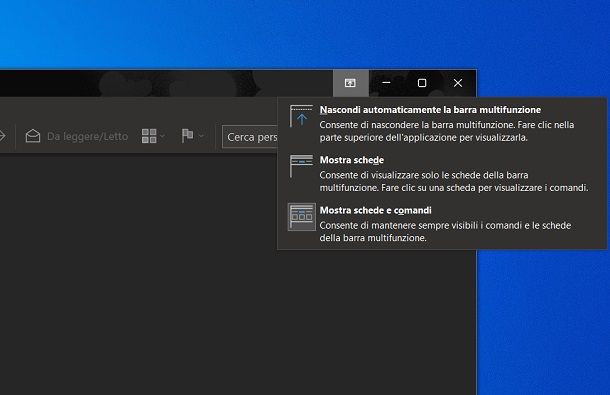Click the Mostra schede e comandi icon
This screenshot has height=395, width=610.
[x=301, y=217]
